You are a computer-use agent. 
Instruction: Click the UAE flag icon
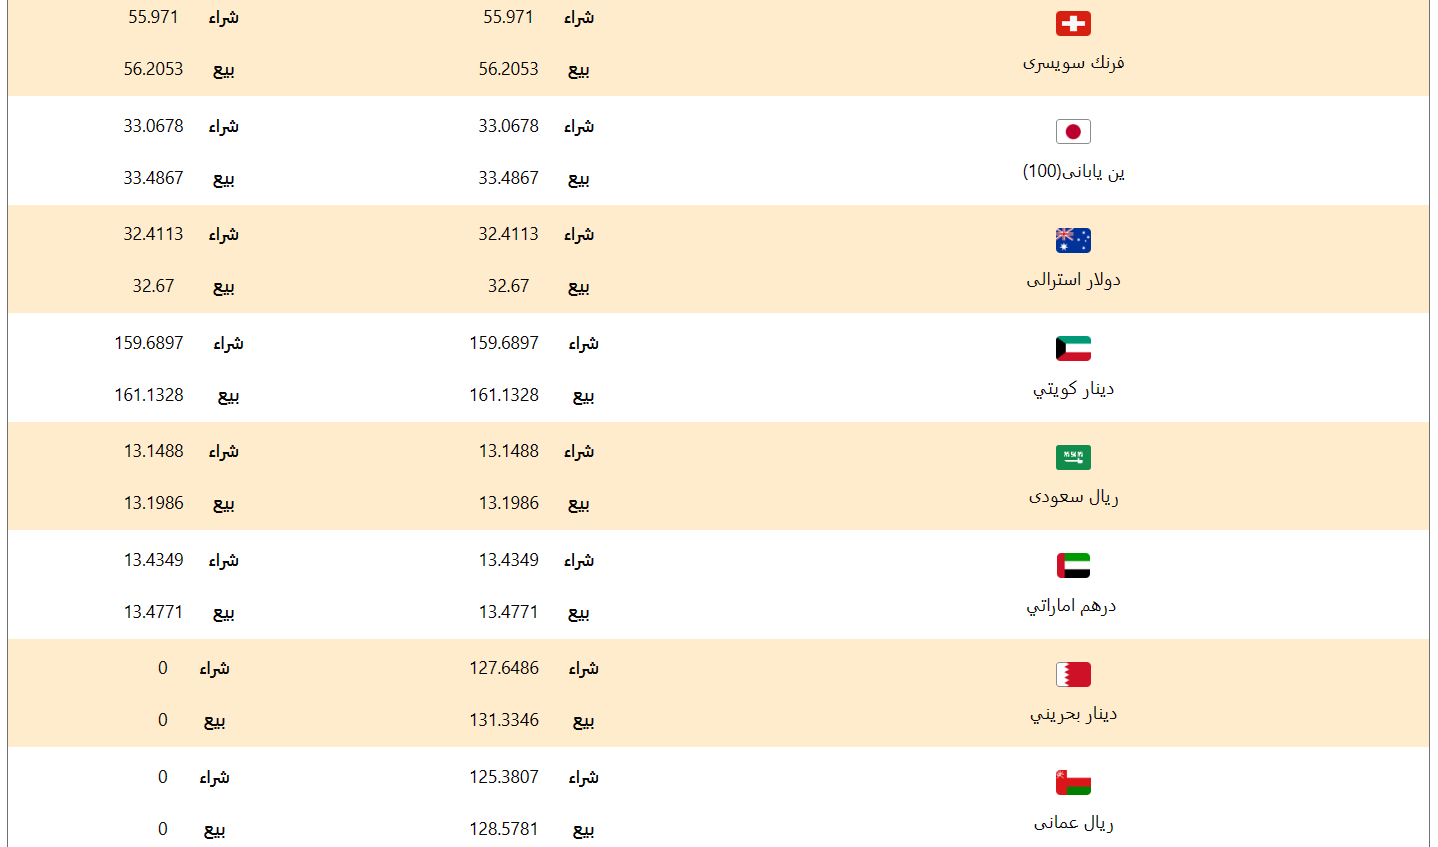[1073, 566]
